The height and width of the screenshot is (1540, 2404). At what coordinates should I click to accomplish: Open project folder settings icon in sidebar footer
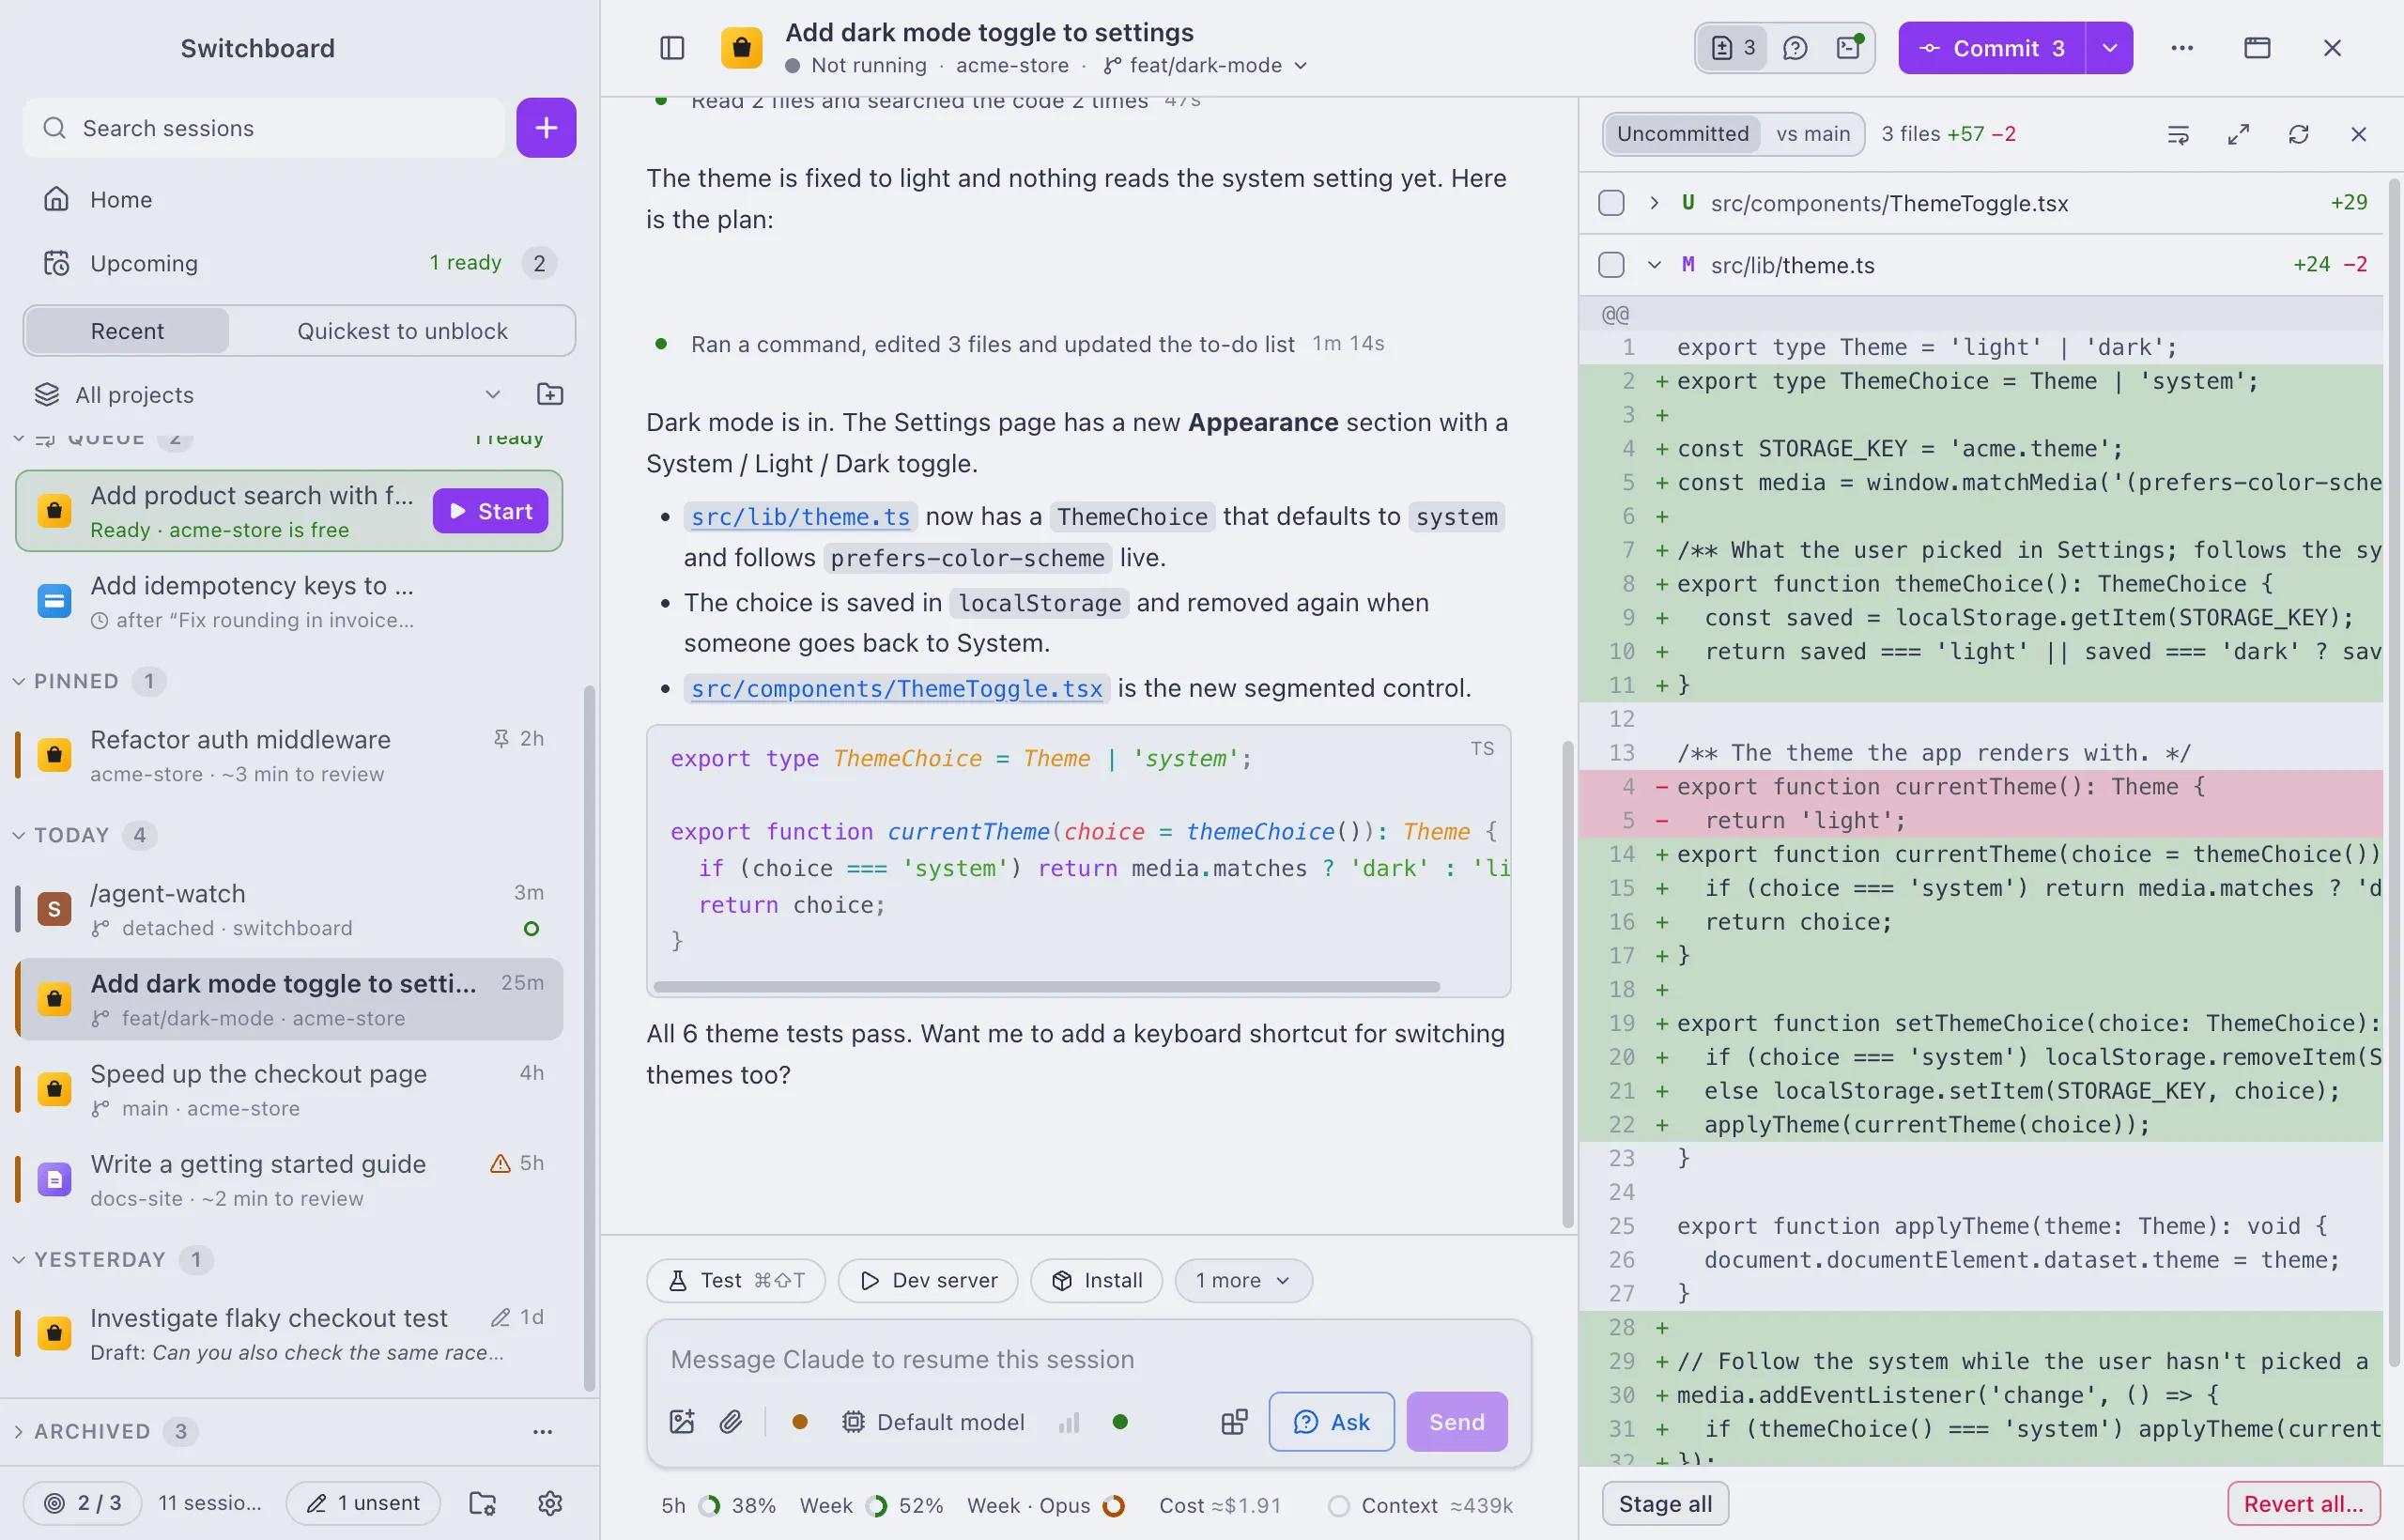click(x=483, y=1503)
